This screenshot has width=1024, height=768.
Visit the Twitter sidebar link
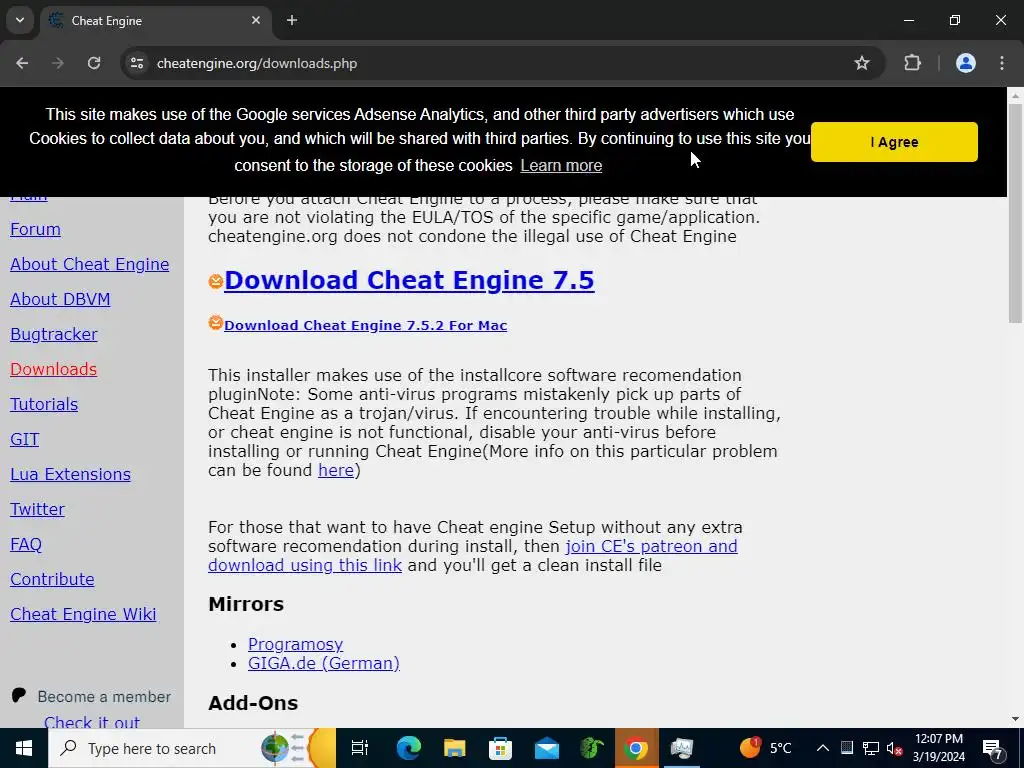pos(37,509)
